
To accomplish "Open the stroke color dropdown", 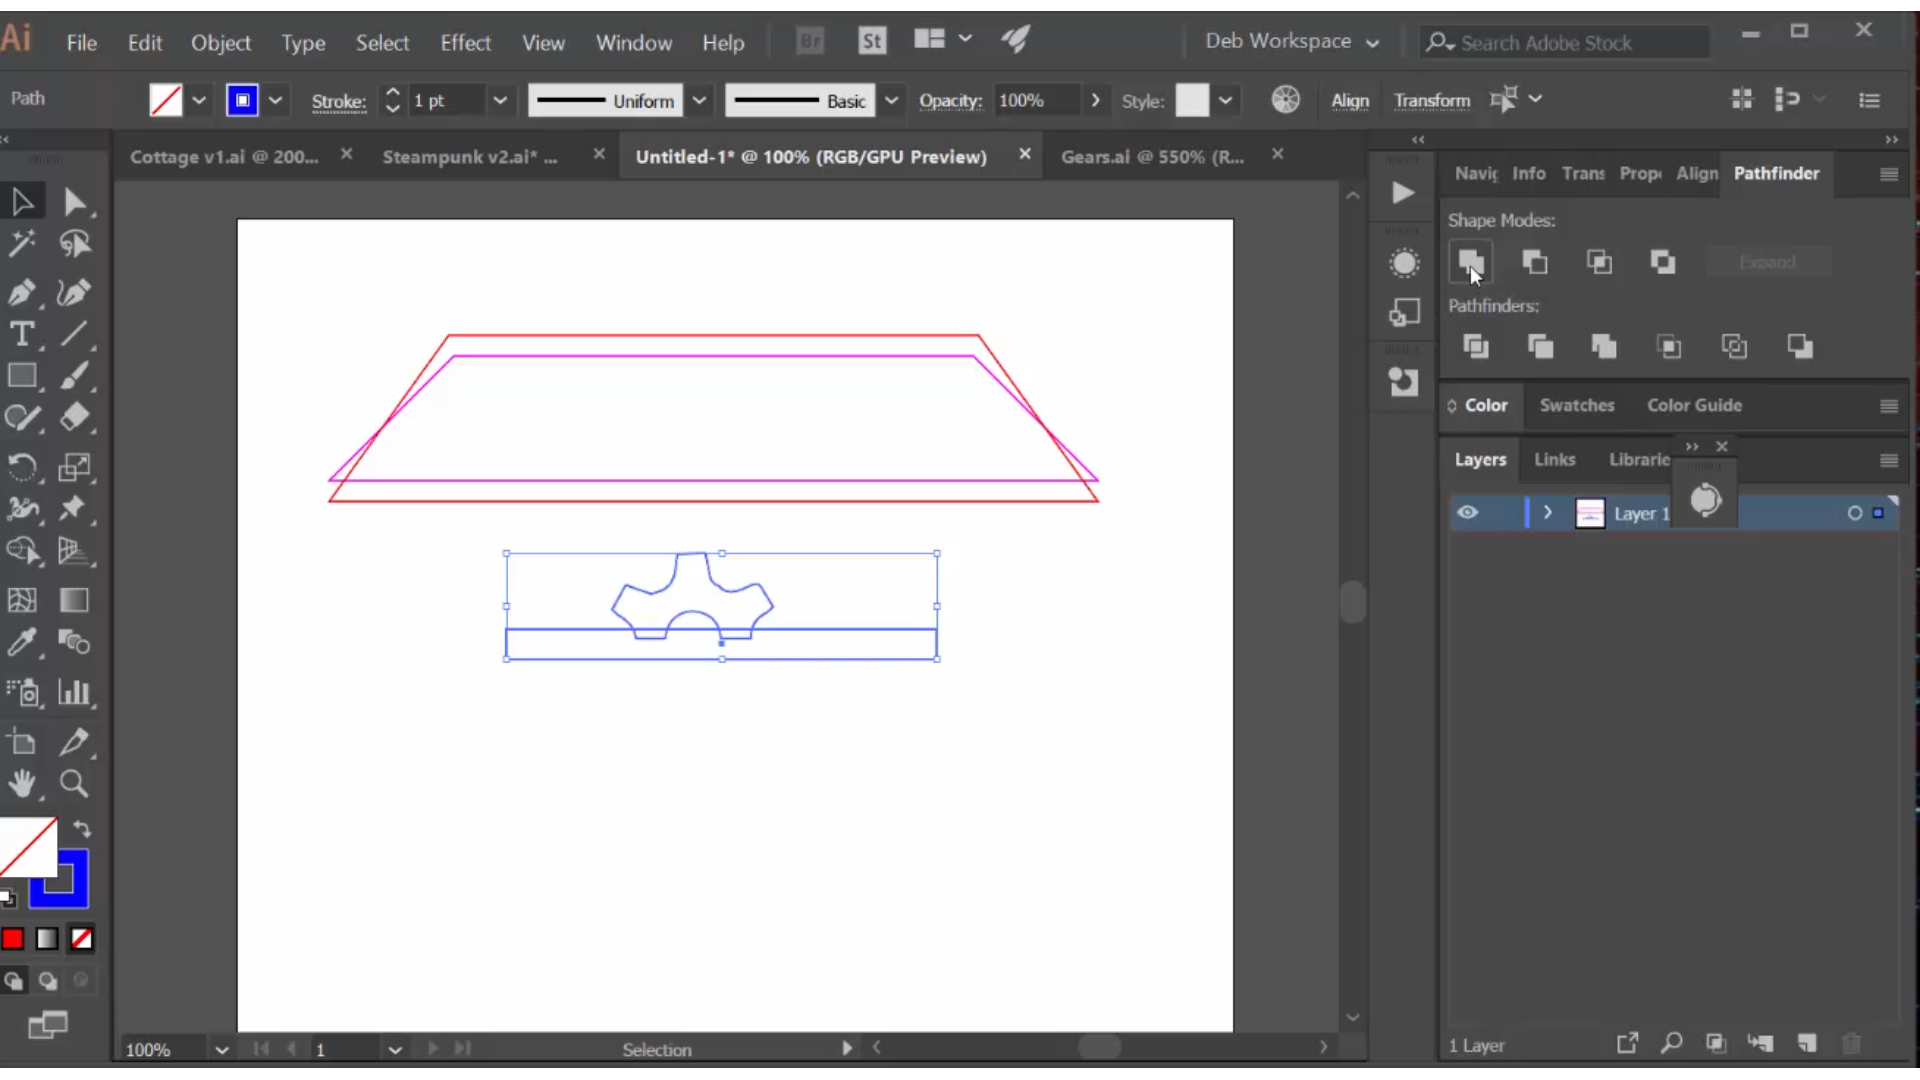I will 275,100.
